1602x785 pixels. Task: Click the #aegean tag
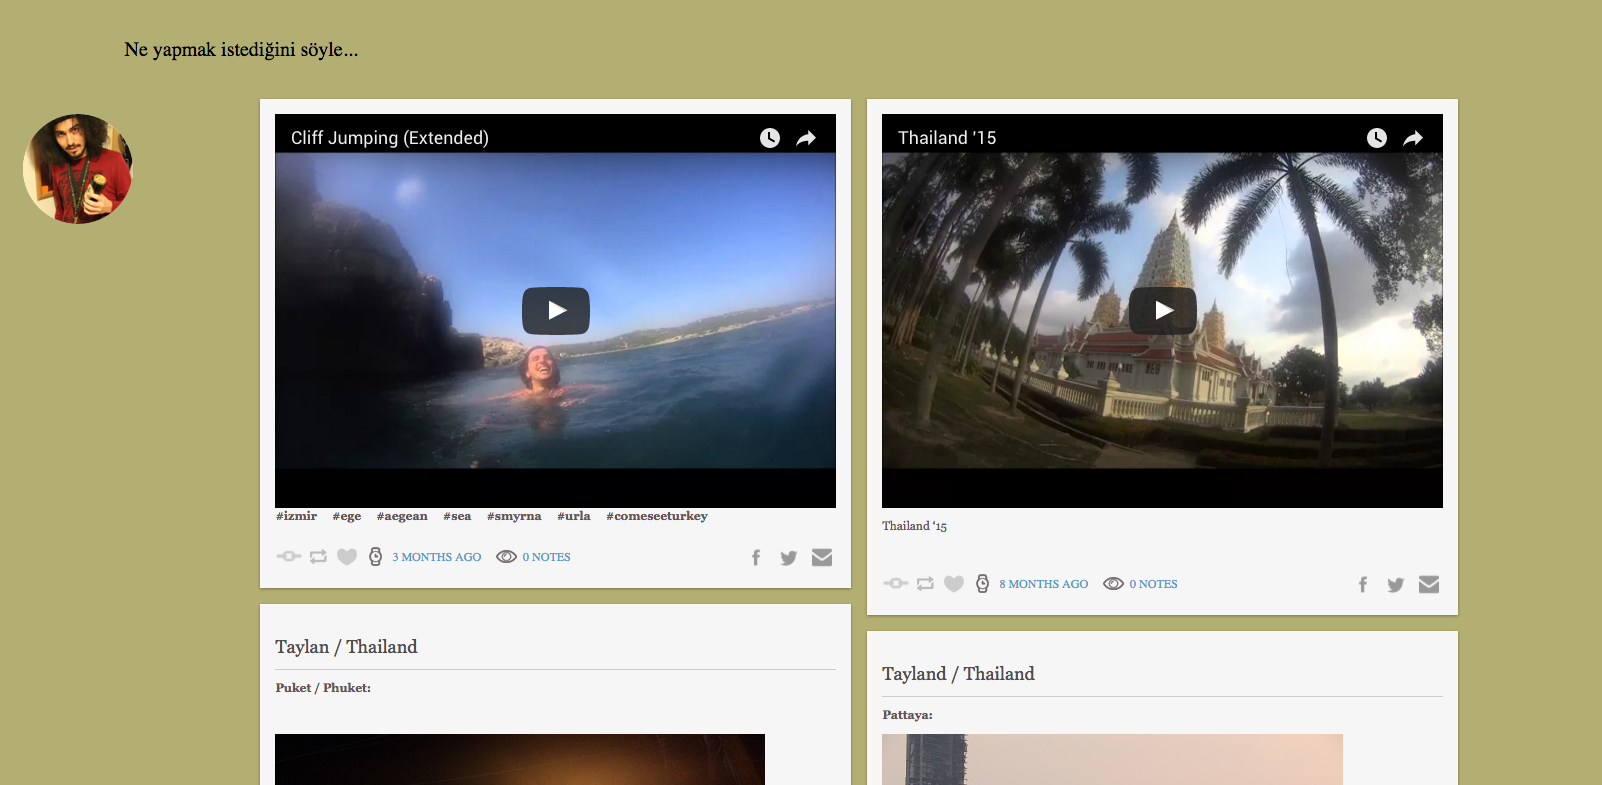click(x=402, y=516)
